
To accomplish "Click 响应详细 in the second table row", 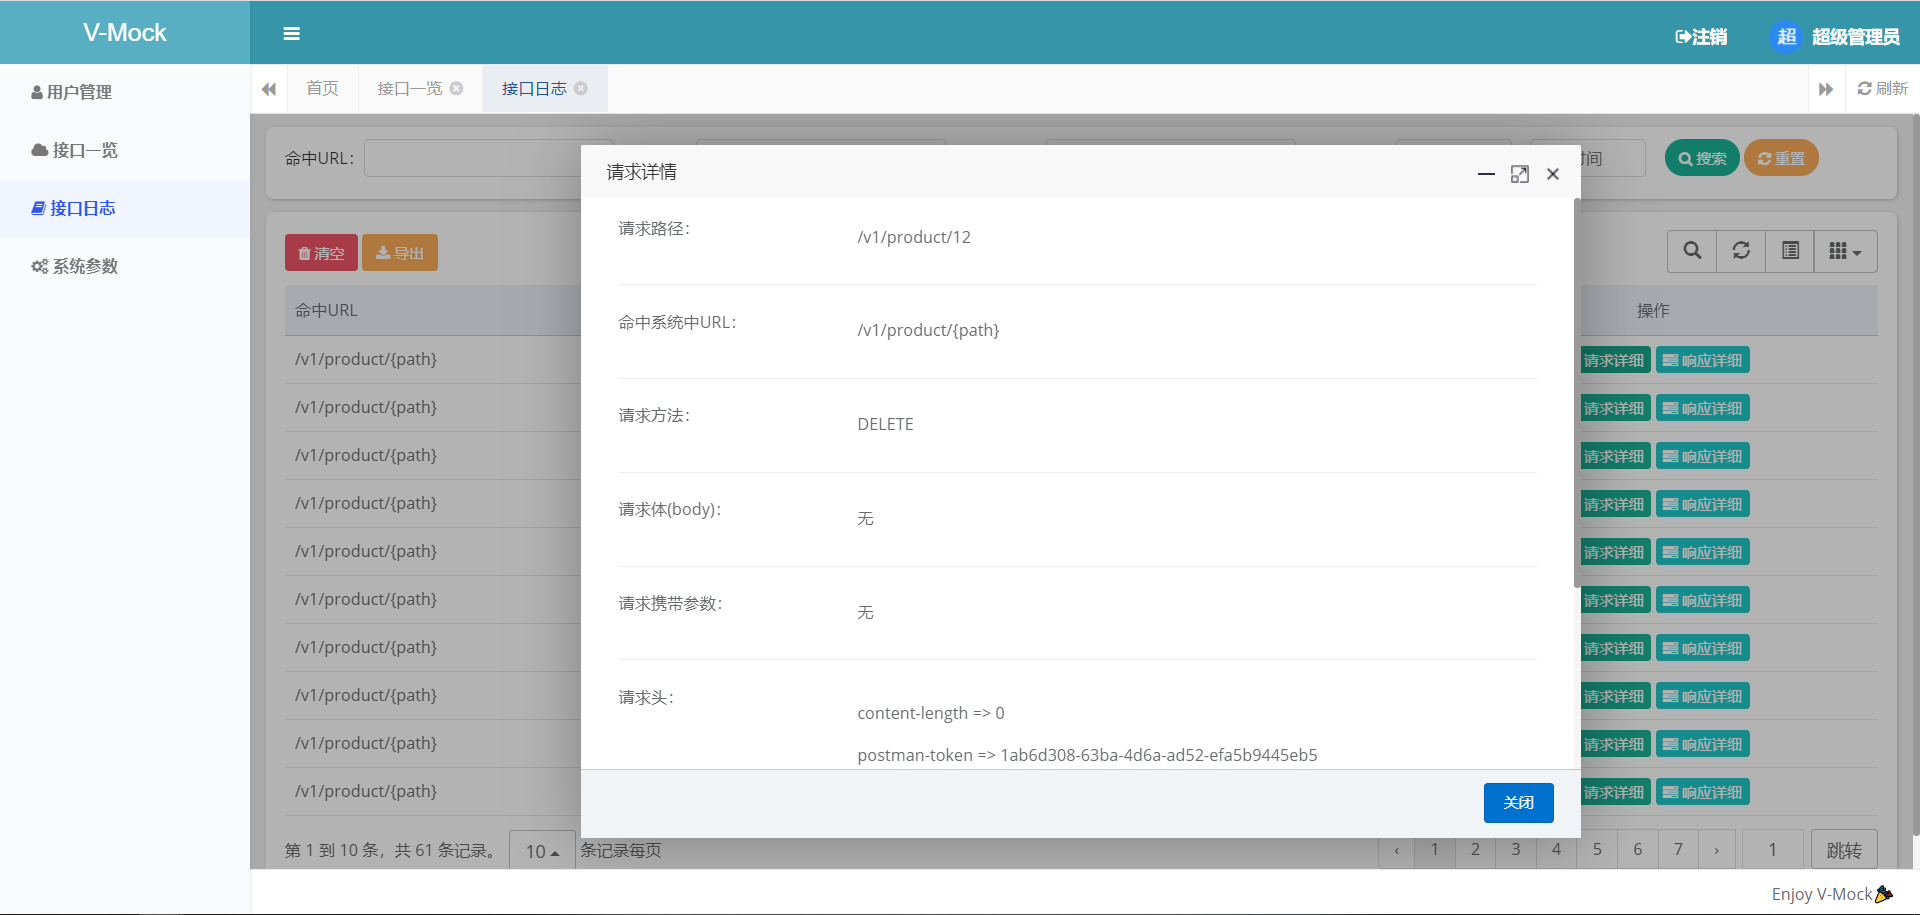I will tap(1702, 408).
